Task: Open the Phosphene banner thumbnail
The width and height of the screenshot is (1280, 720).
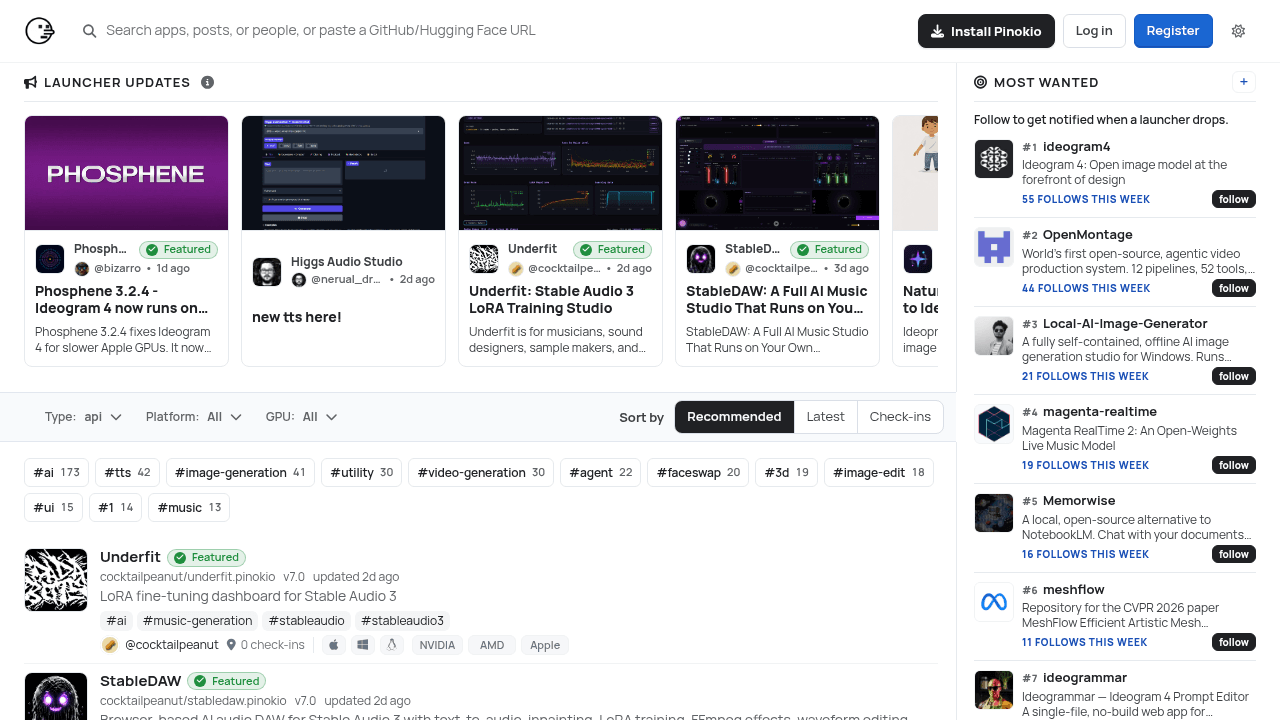Action: [x=127, y=173]
